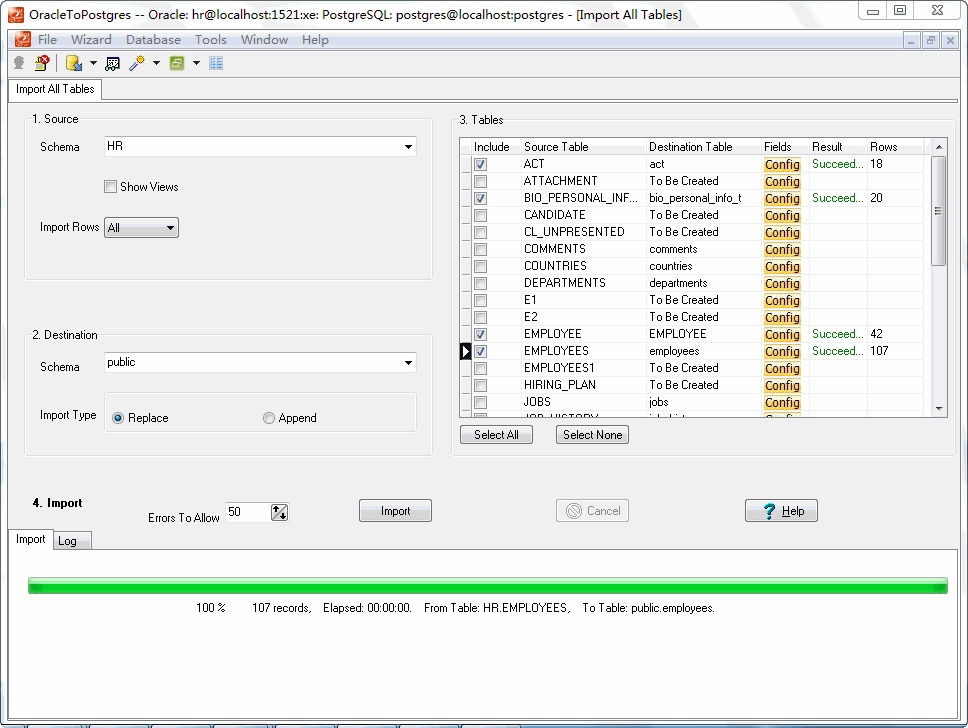Open Config for the EMPLOYEE table

(782, 334)
